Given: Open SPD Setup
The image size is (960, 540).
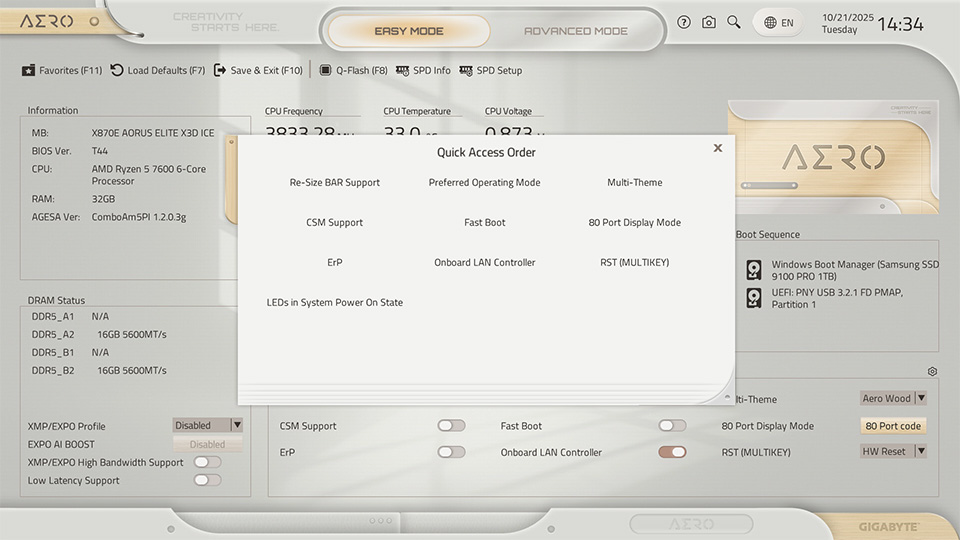Looking at the screenshot, I should tap(491, 71).
